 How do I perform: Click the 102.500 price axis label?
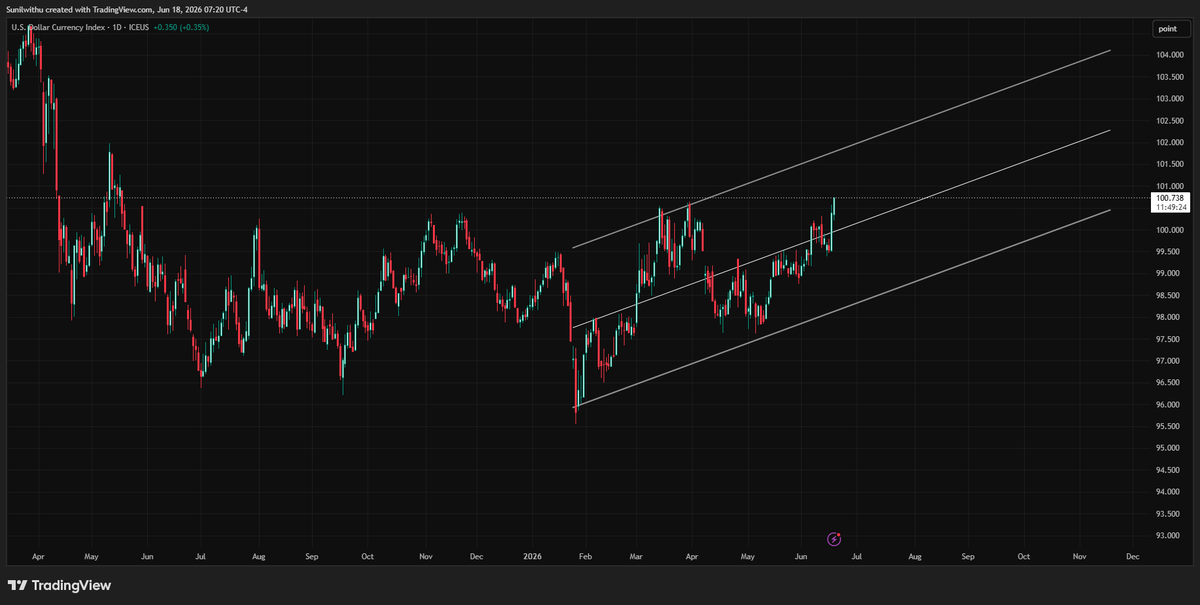(x=1170, y=121)
